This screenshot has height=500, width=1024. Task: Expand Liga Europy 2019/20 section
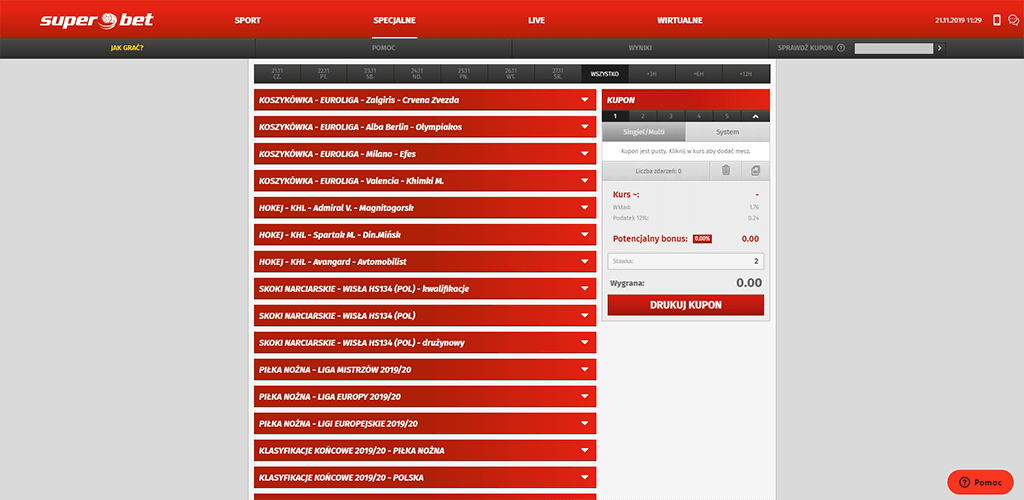click(424, 397)
